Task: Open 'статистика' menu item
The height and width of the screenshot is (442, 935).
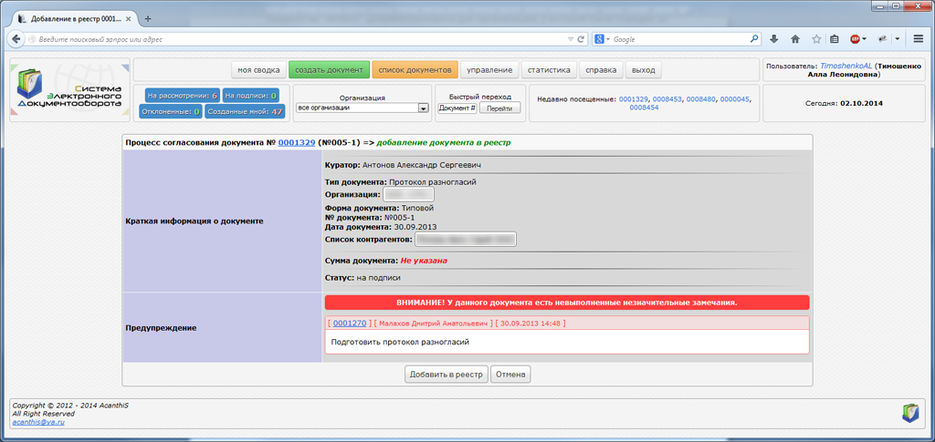Action: coord(549,70)
